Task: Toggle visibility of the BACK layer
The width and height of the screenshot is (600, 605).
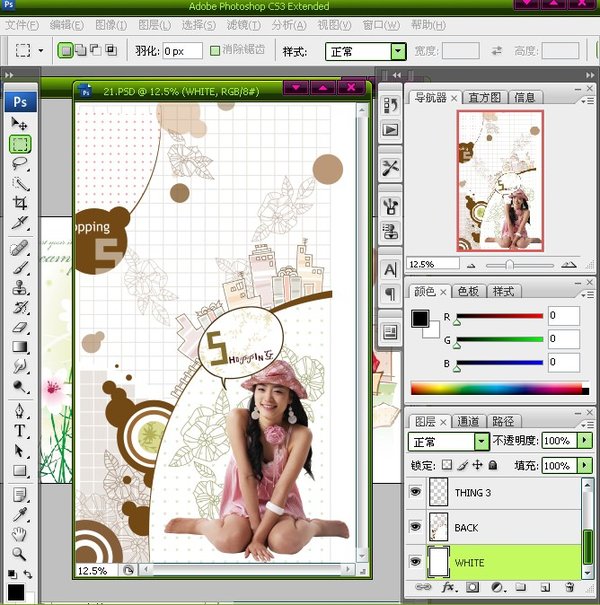Action: (x=415, y=528)
